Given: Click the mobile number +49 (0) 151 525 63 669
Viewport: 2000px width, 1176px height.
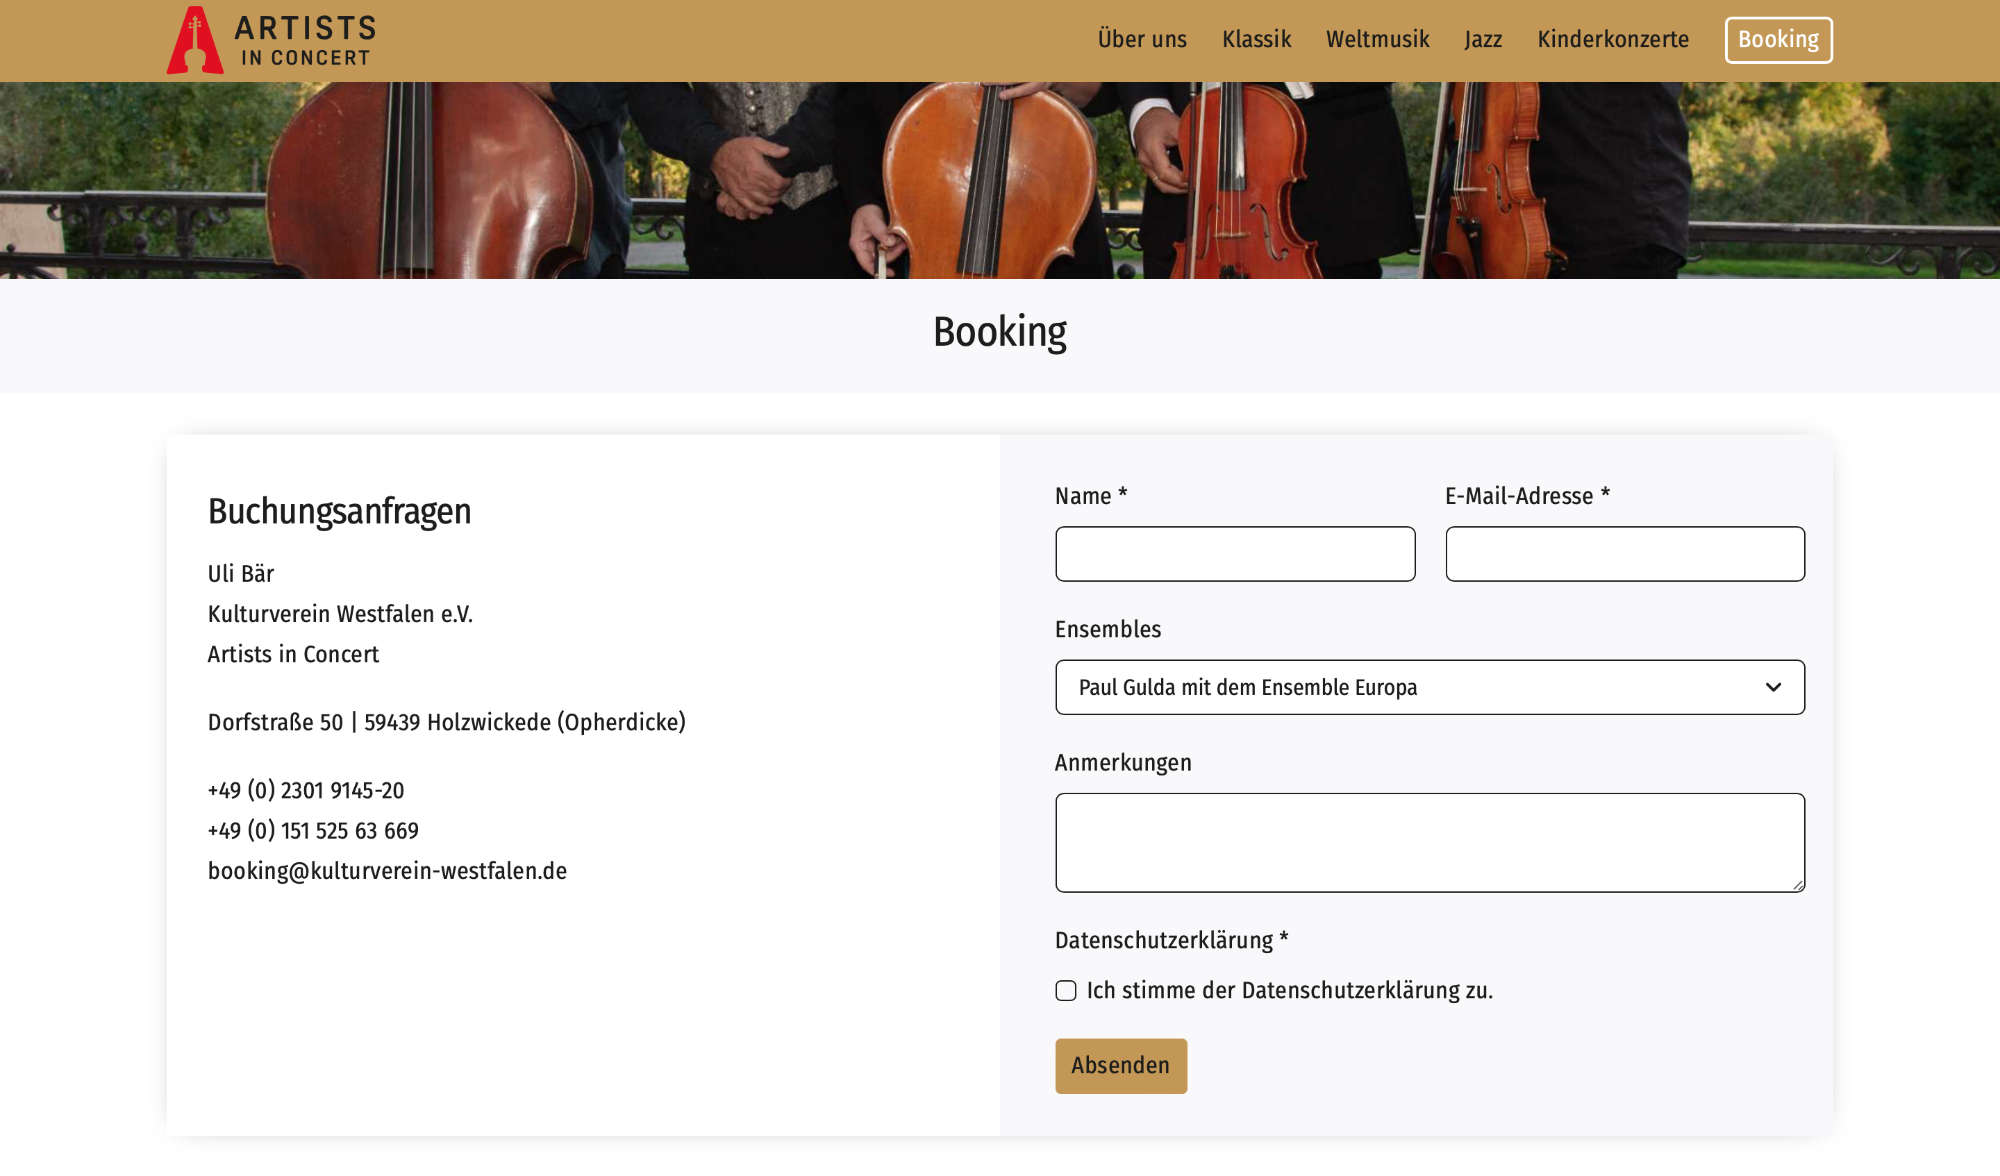Looking at the screenshot, I should [313, 831].
